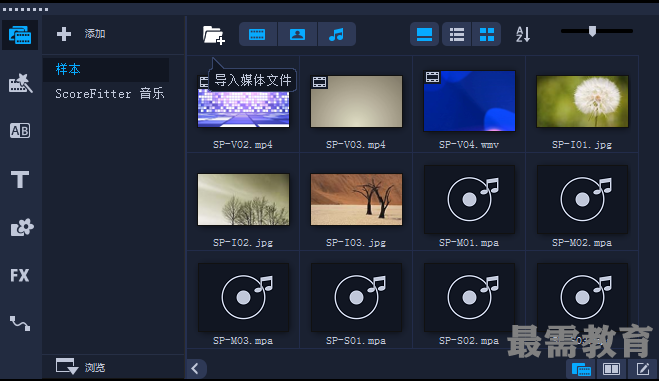This screenshot has height=381, width=659.
Task: Click the SP-M01.mpa file name
Action: (469, 243)
